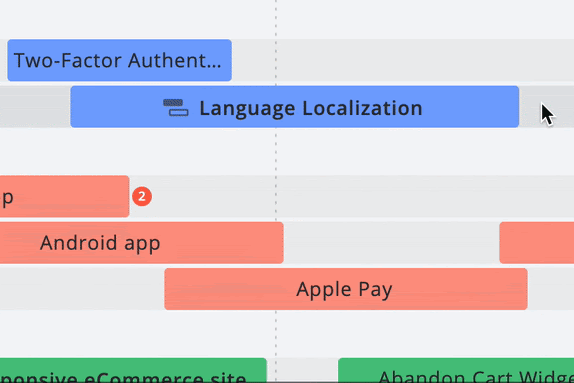This screenshot has height=383, width=574.
Task: Click gap between Android app and right red bar
Action: tap(391, 242)
